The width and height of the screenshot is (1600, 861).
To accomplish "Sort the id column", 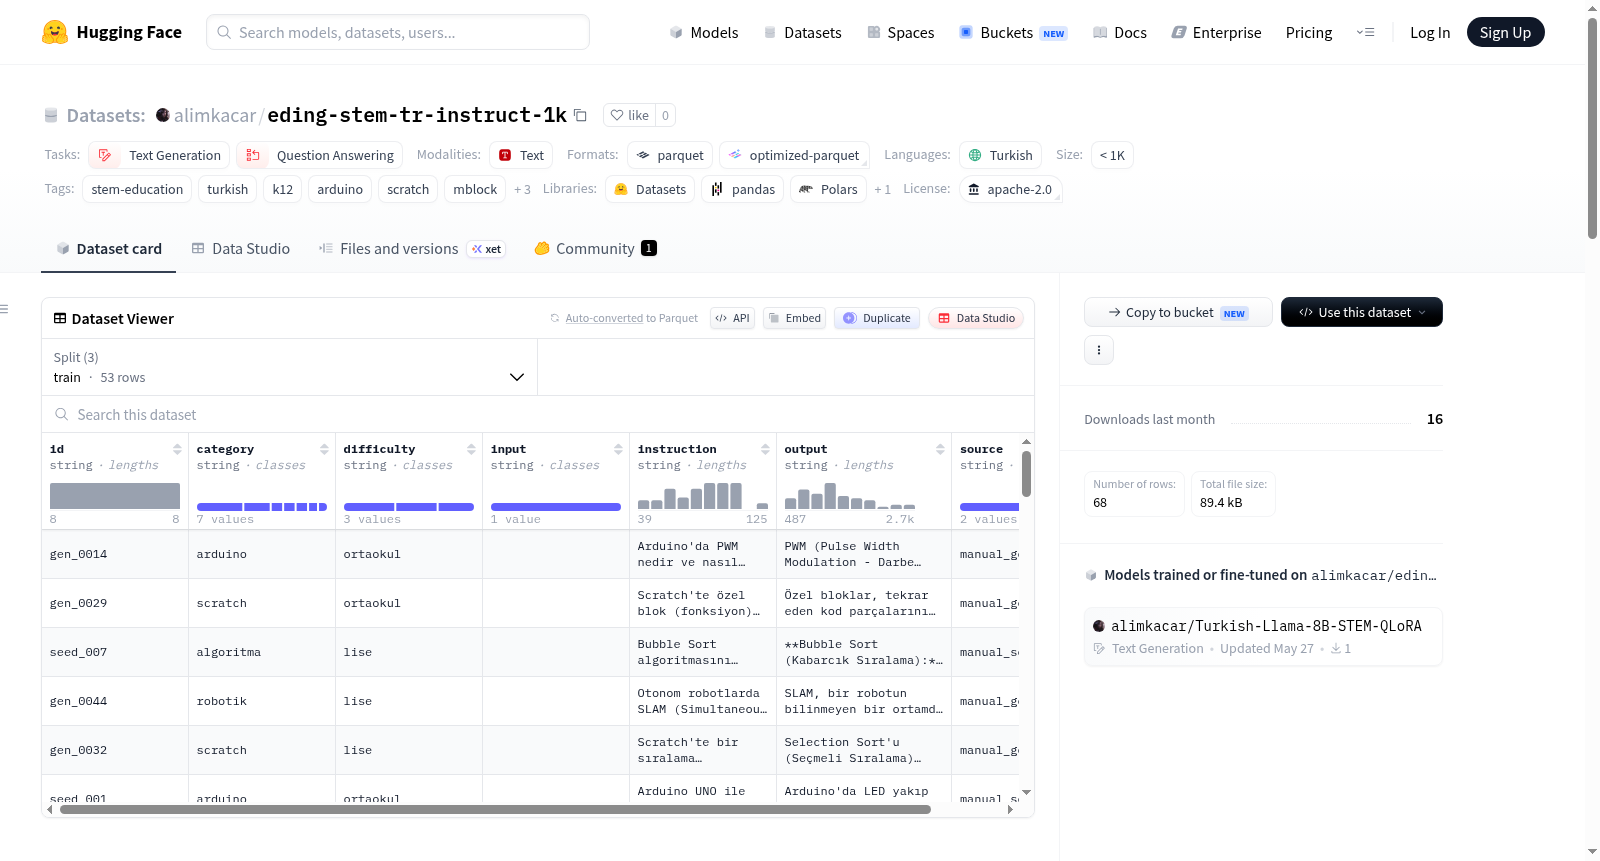I will [x=177, y=449].
